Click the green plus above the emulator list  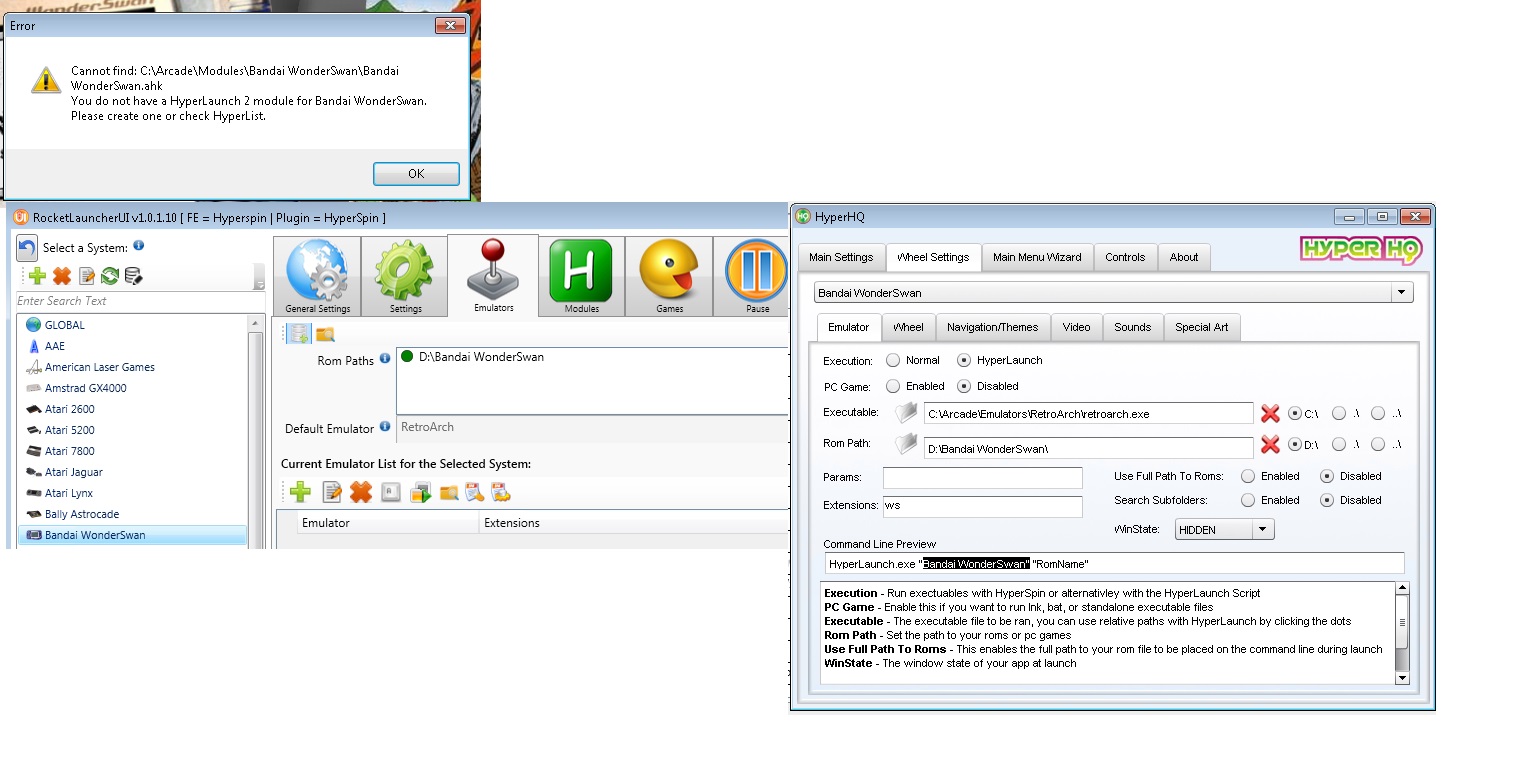[x=300, y=492]
